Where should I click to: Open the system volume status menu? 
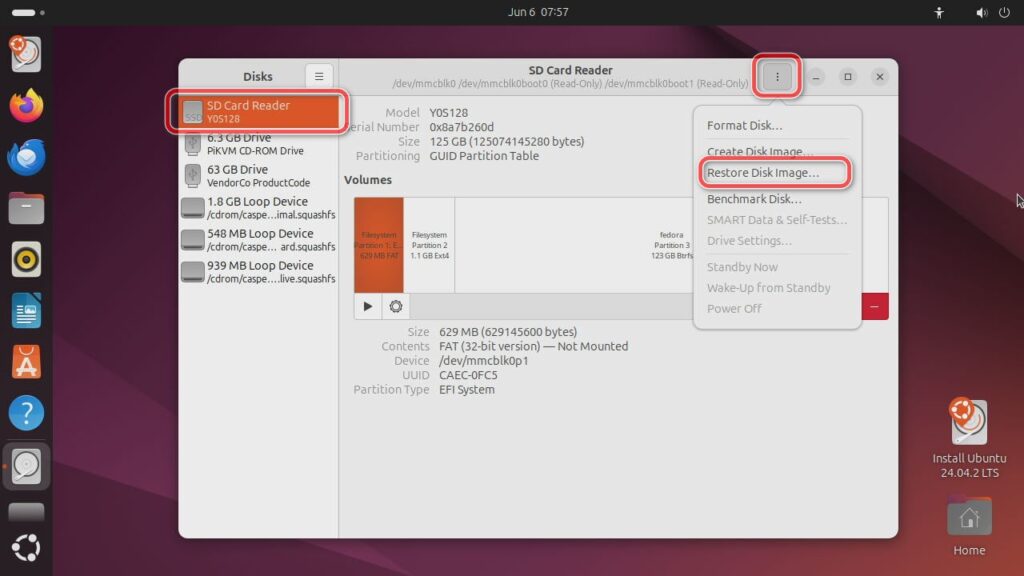tap(977, 13)
